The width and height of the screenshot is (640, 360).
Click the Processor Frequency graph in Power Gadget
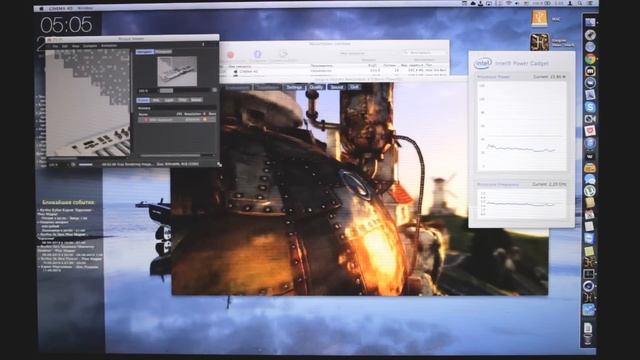[x=522, y=203]
